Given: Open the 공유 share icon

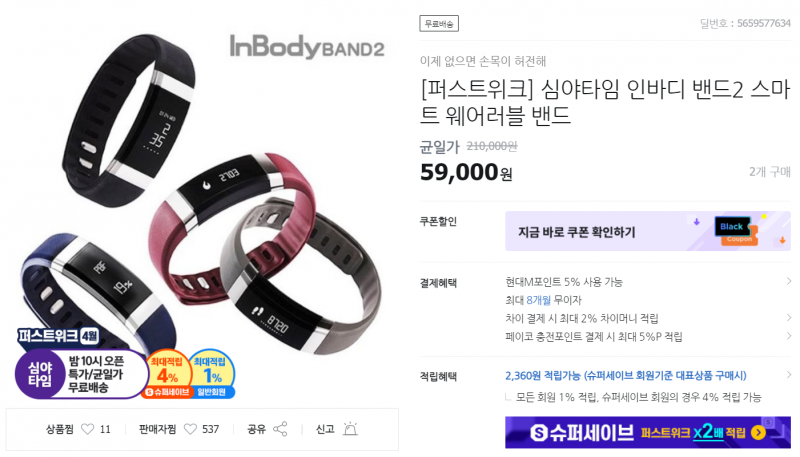Looking at the screenshot, I should coord(280,429).
